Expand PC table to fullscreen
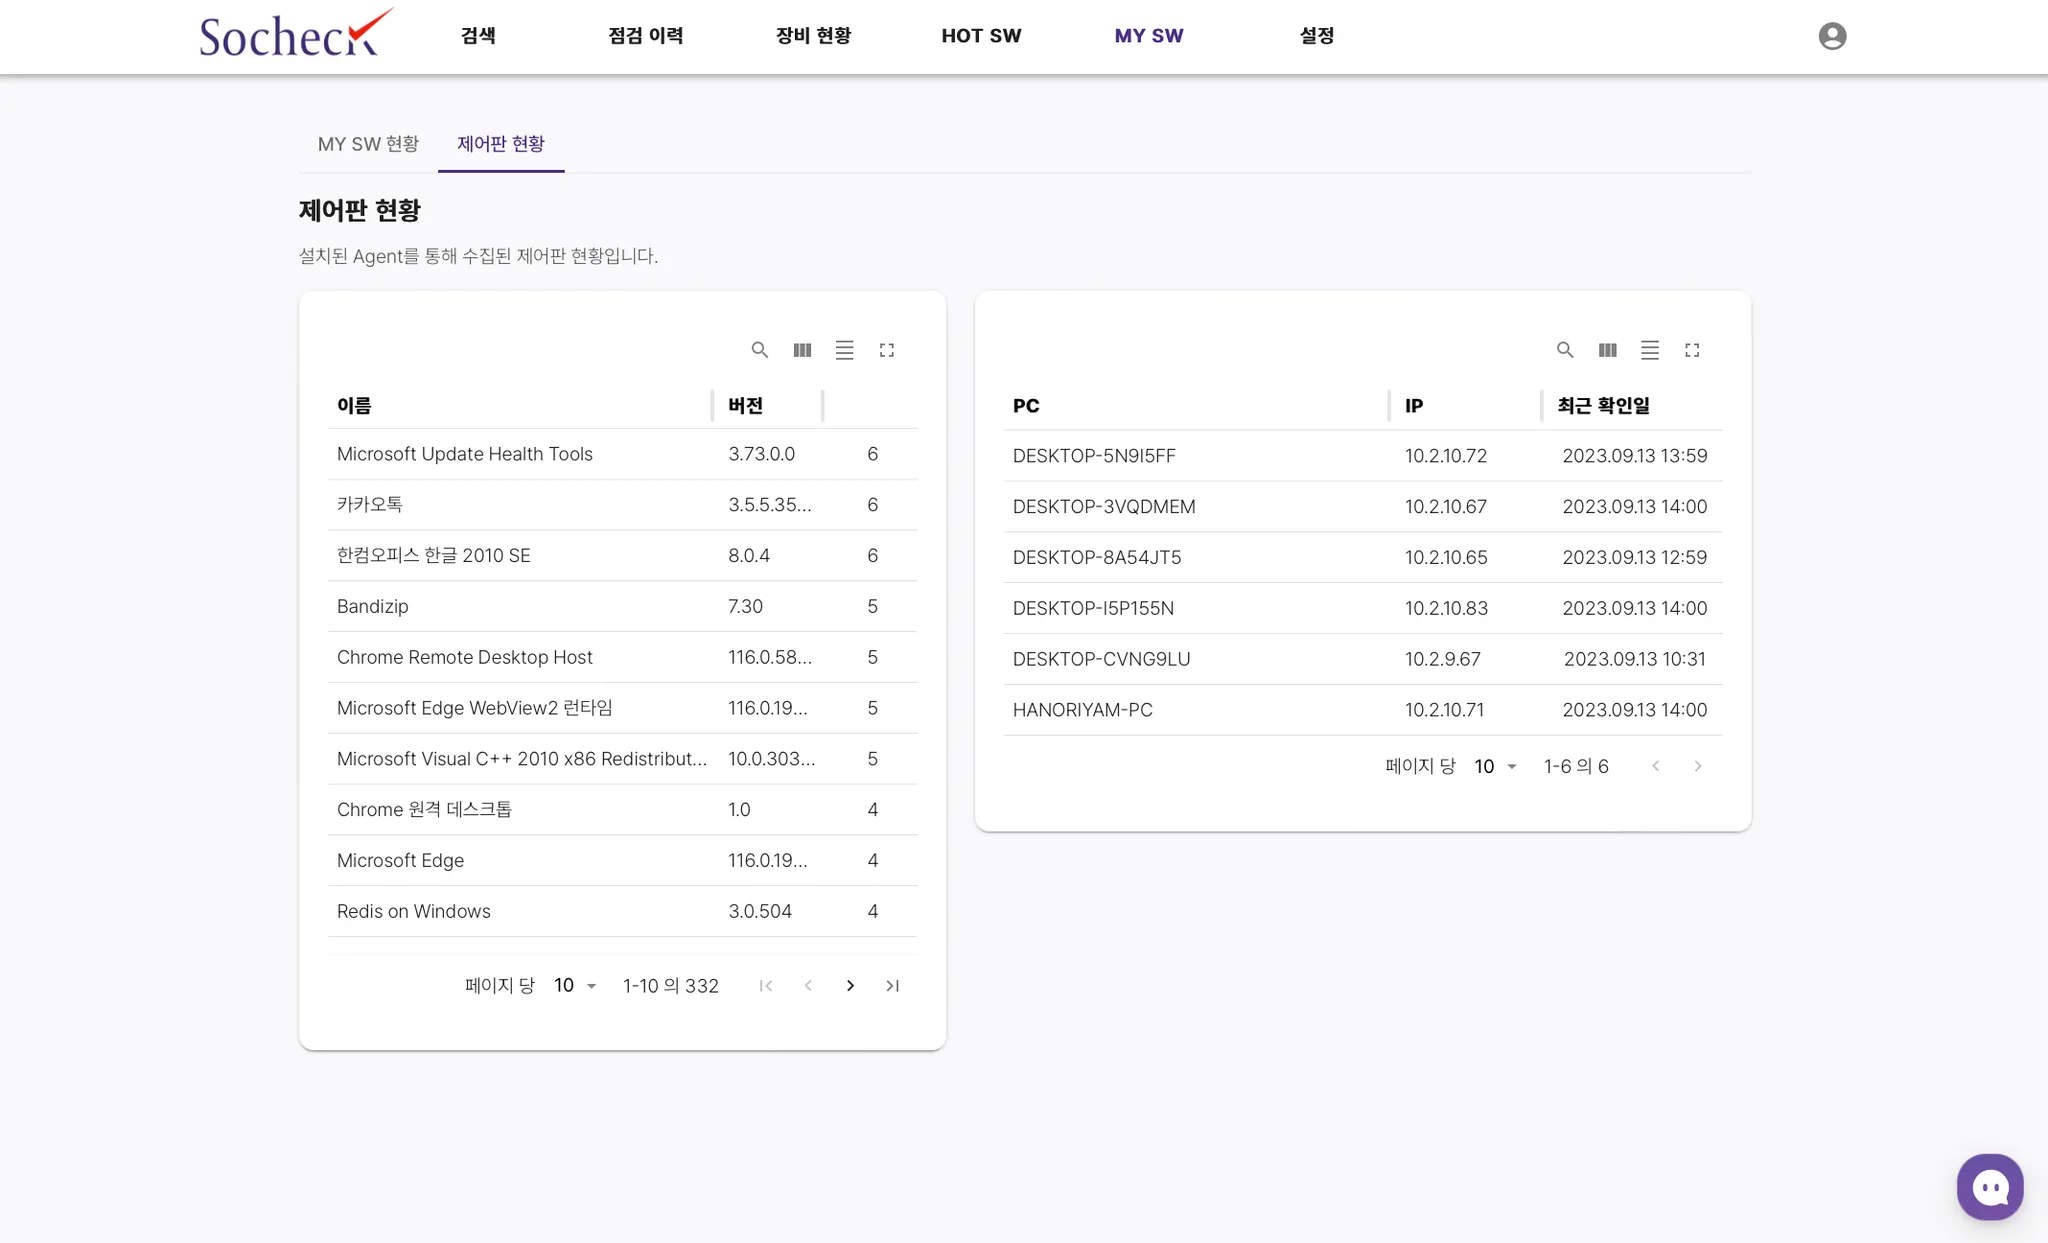Screen dimensions: 2048x1243 tap(1692, 350)
